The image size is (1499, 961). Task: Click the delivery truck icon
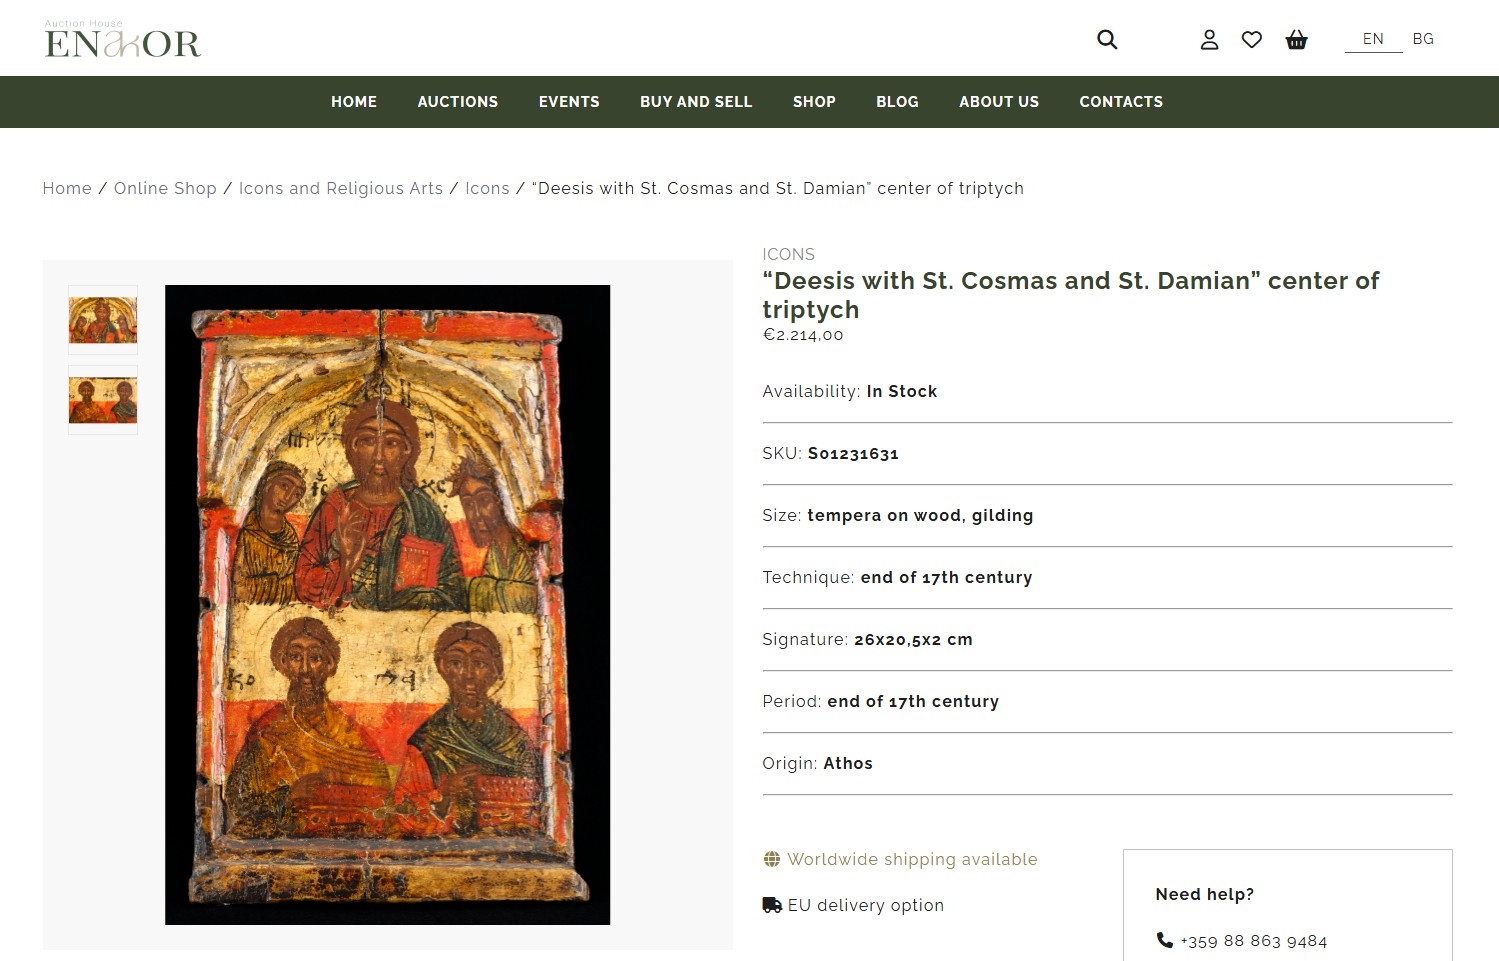pos(772,905)
